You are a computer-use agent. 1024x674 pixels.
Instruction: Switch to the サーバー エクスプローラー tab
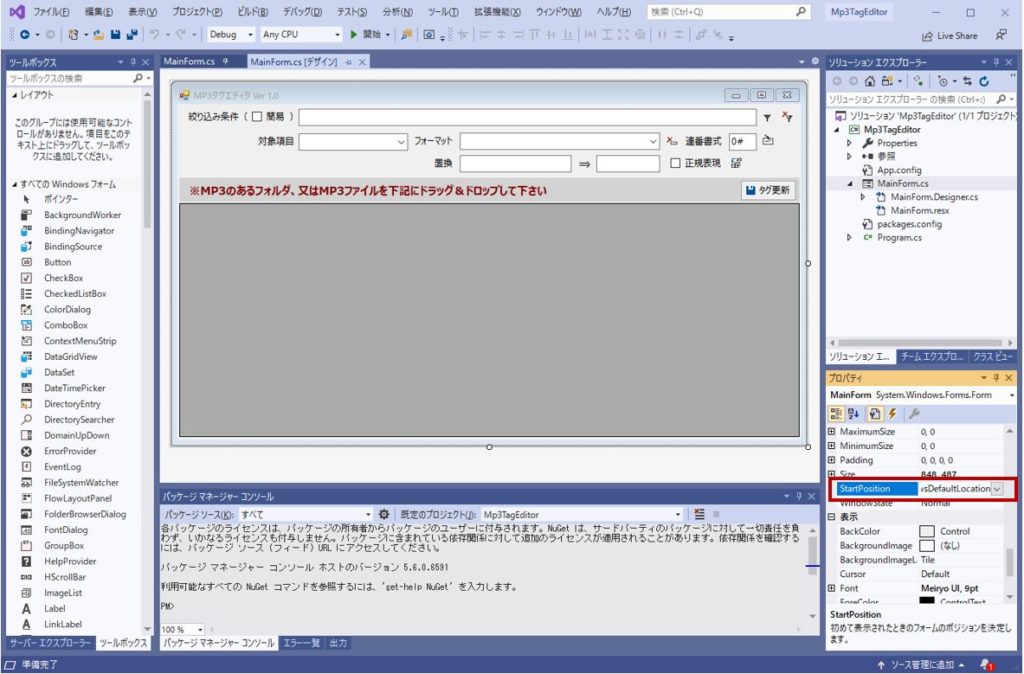[50, 643]
